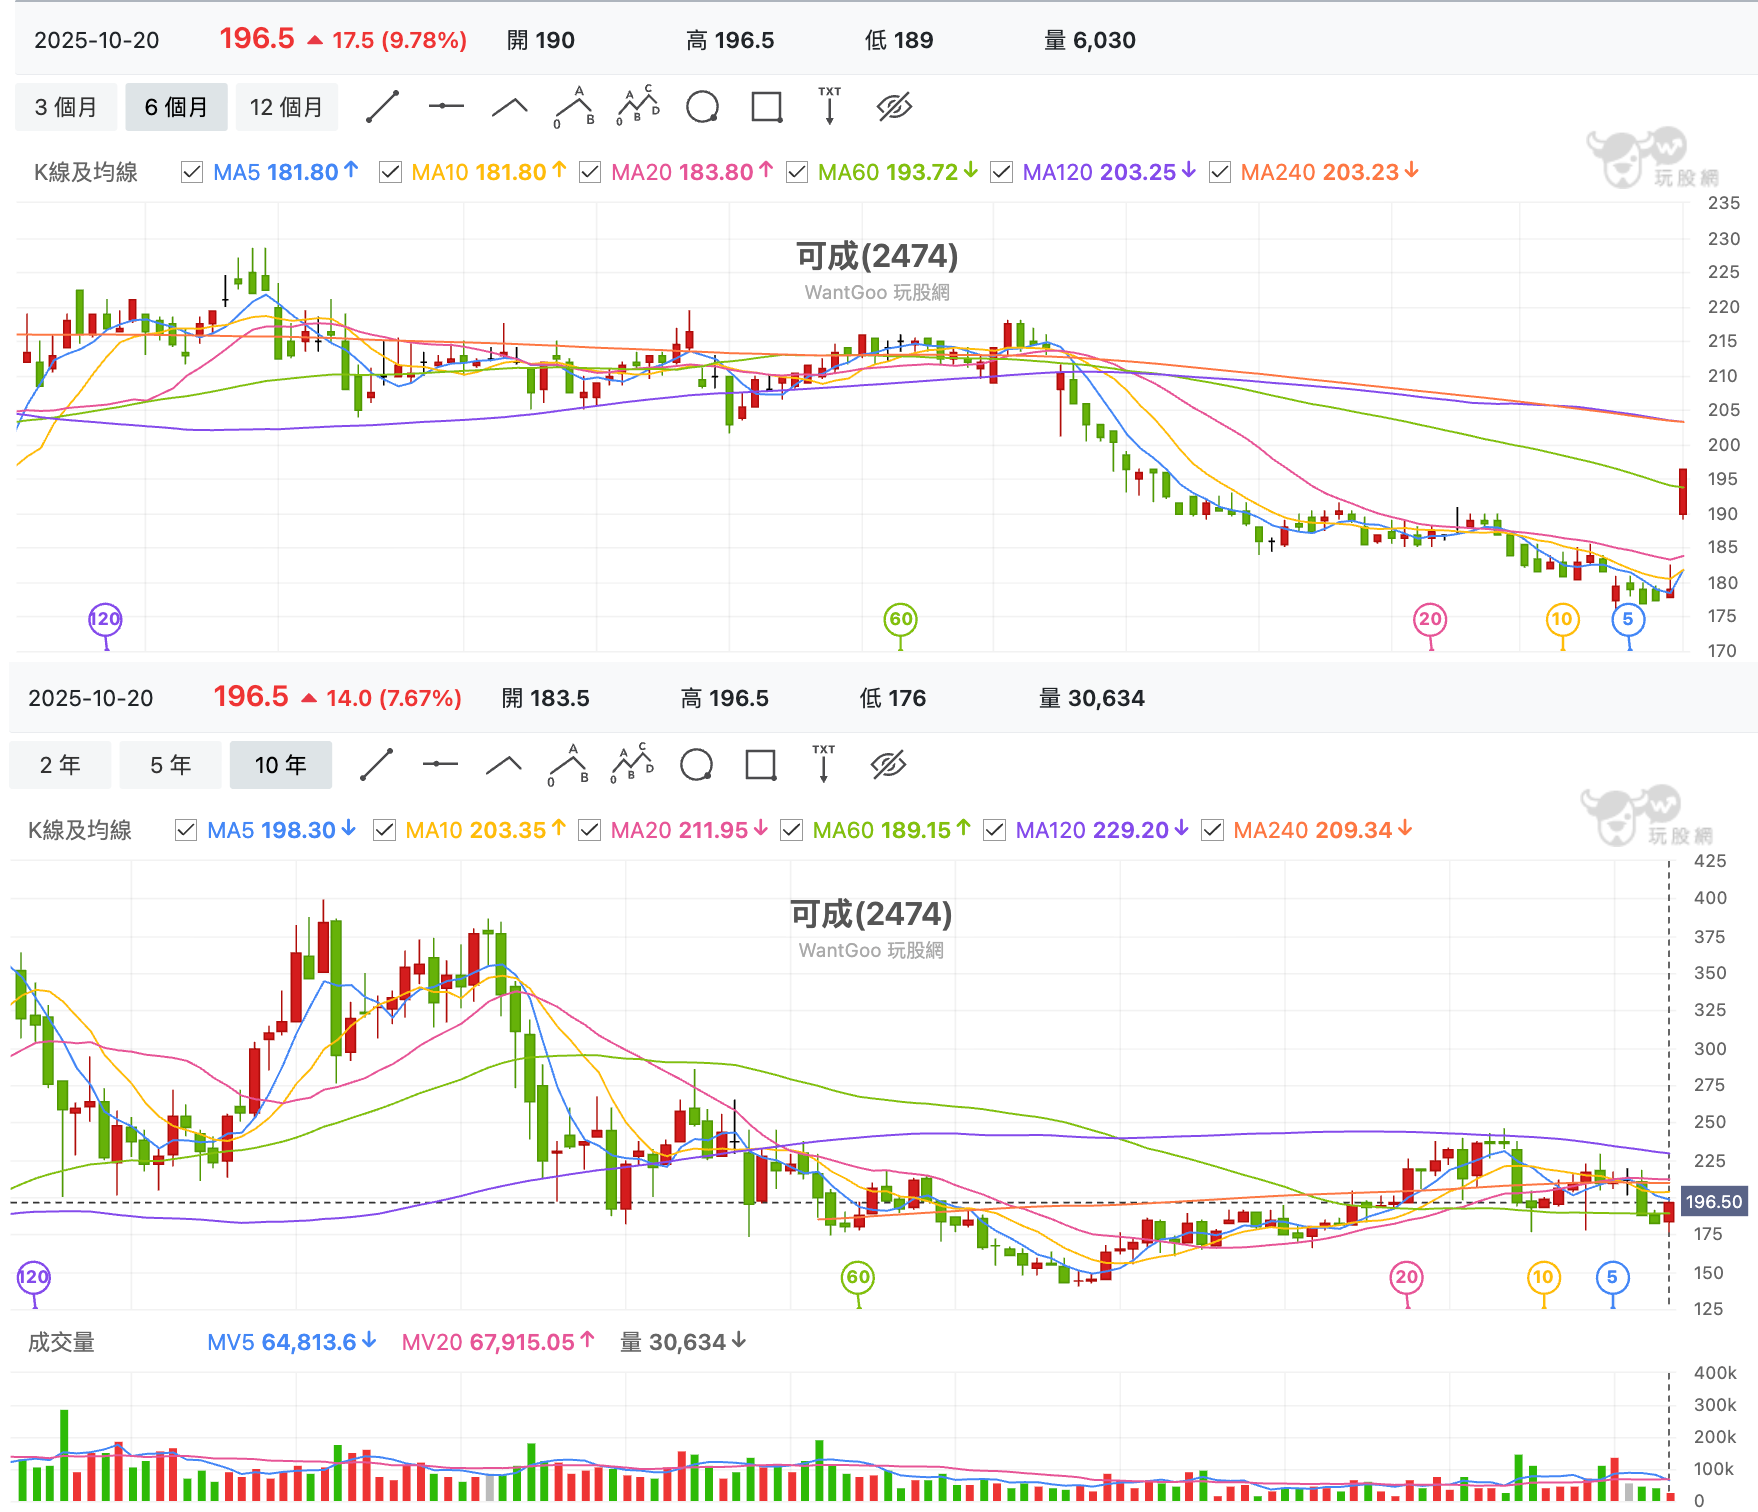
Task: Switch upper chart to 3 個月 range
Action: [x=66, y=107]
